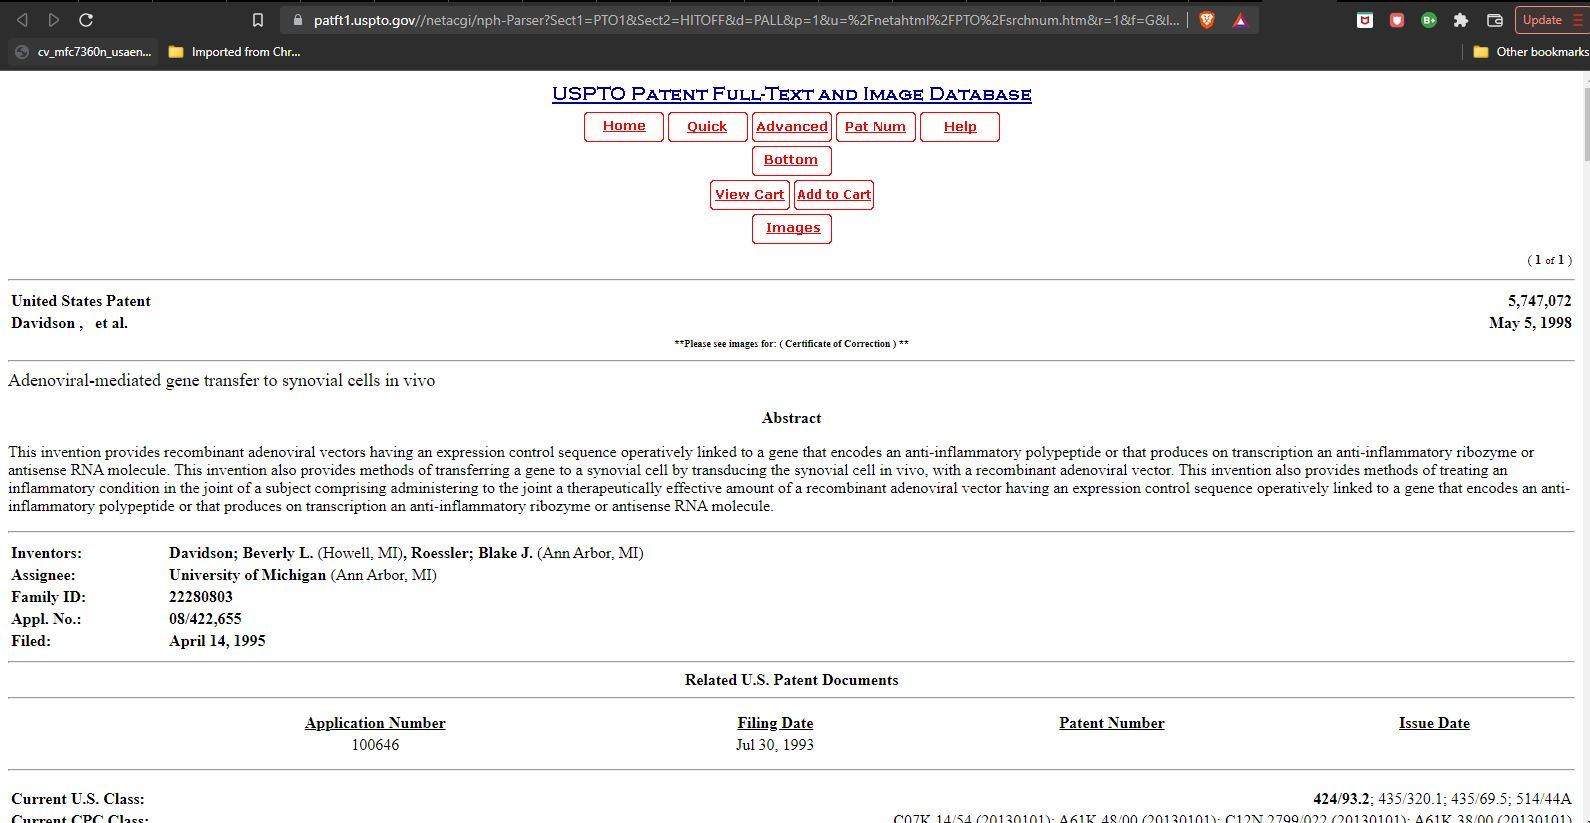Open the Imported from Chrome bookmarks folder
Screen dimensions: 1590x823
point(235,52)
